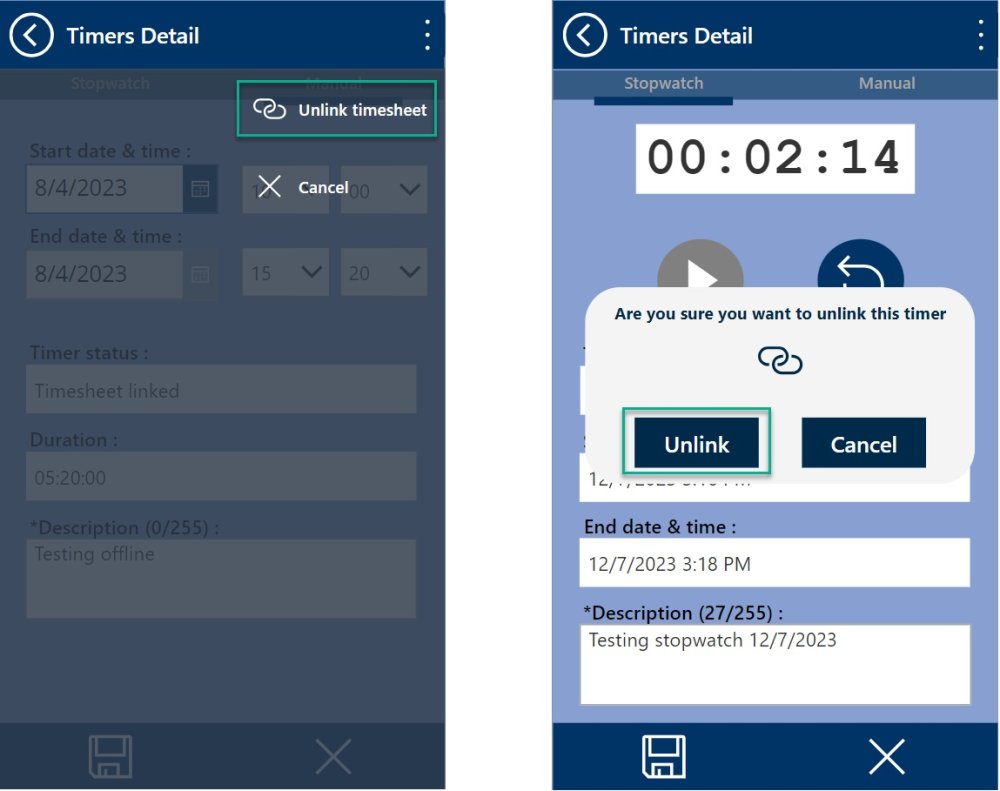Switch to Stopwatch tab on right screen
Image resolution: width=1000 pixels, height=791 pixels.
click(663, 84)
